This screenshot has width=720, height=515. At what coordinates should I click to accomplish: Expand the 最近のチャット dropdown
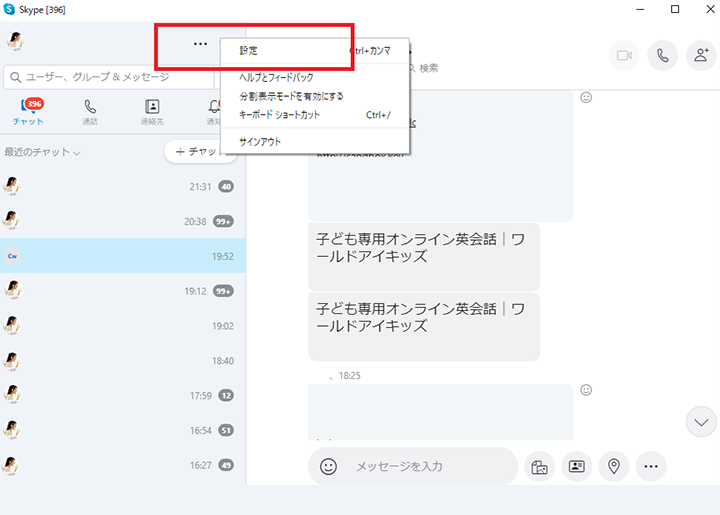tap(43, 152)
